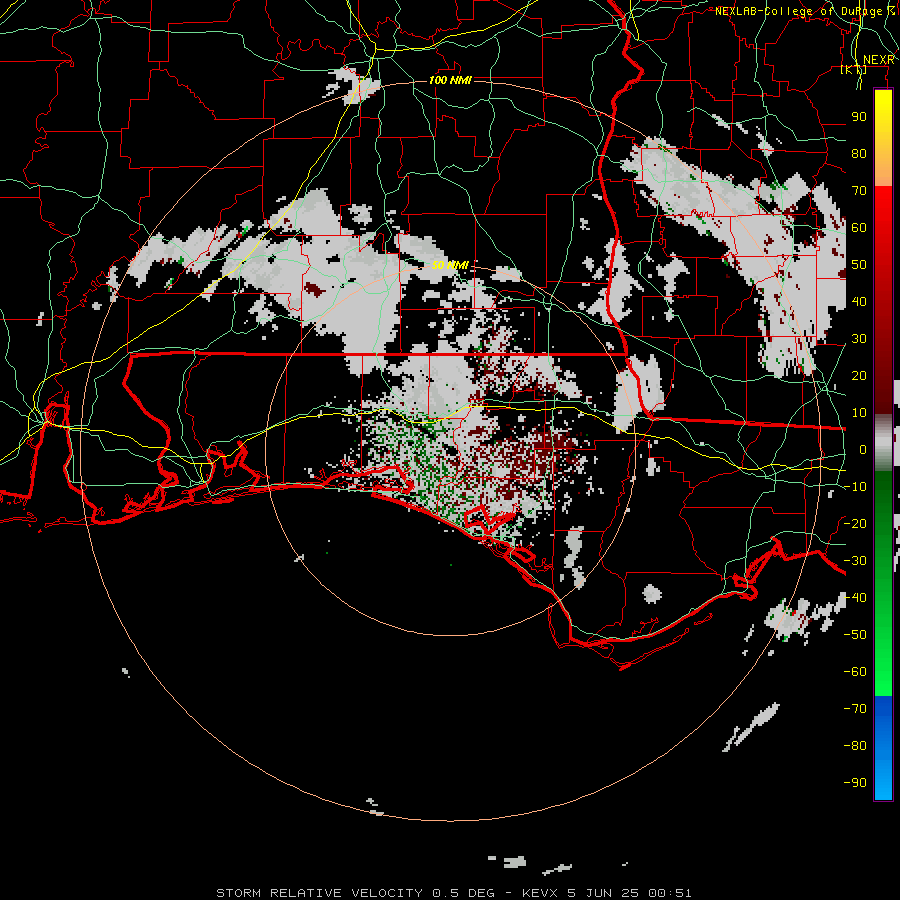Click the -50 value on velocity scale
The height and width of the screenshot is (900, 900).
[x=855, y=635]
